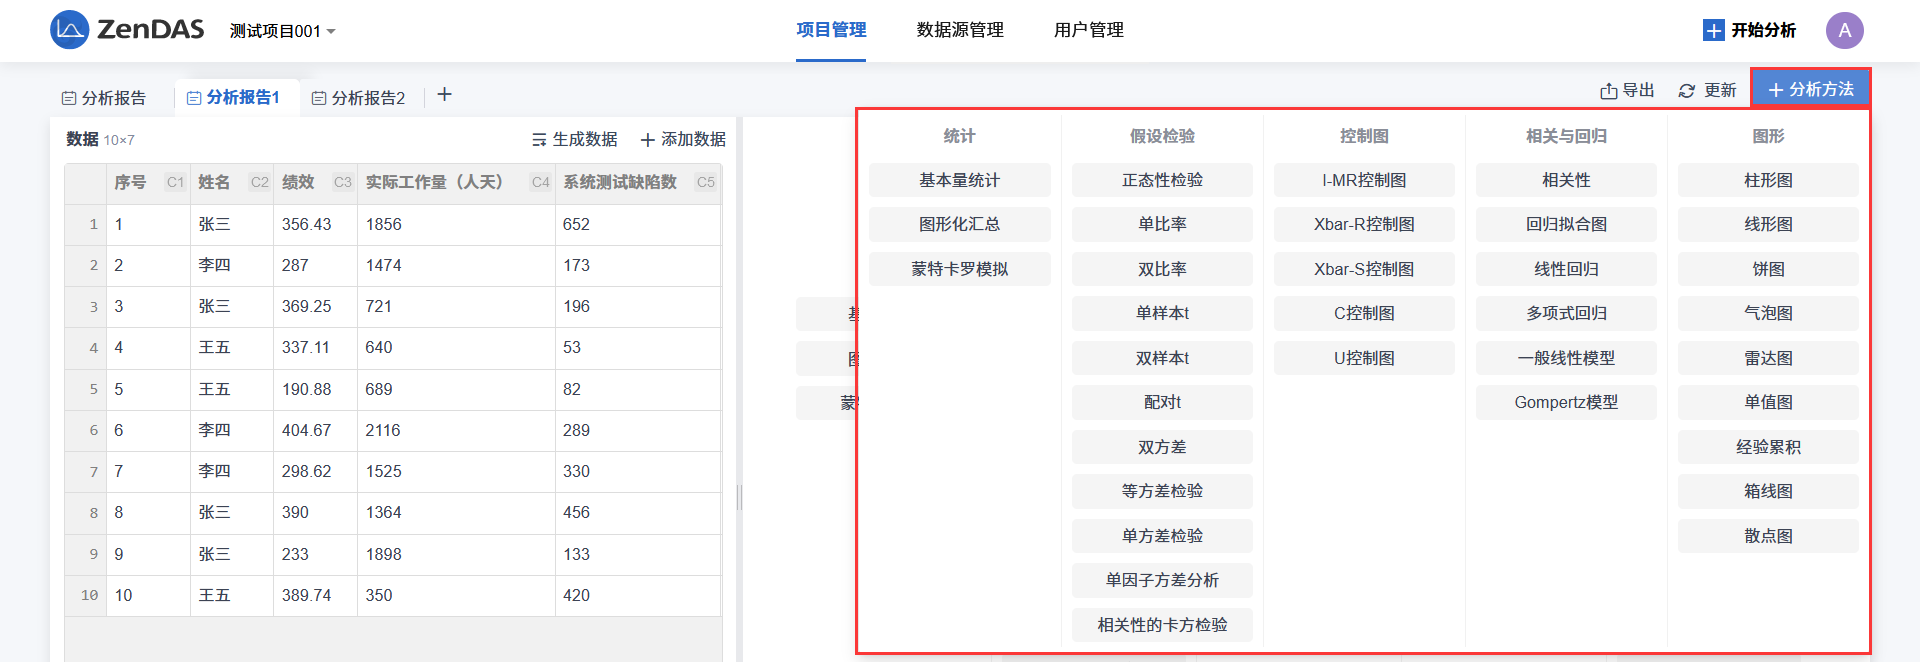Select the Xbar-R控制图 option
Screen dimensions: 1920x662
point(1364,224)
